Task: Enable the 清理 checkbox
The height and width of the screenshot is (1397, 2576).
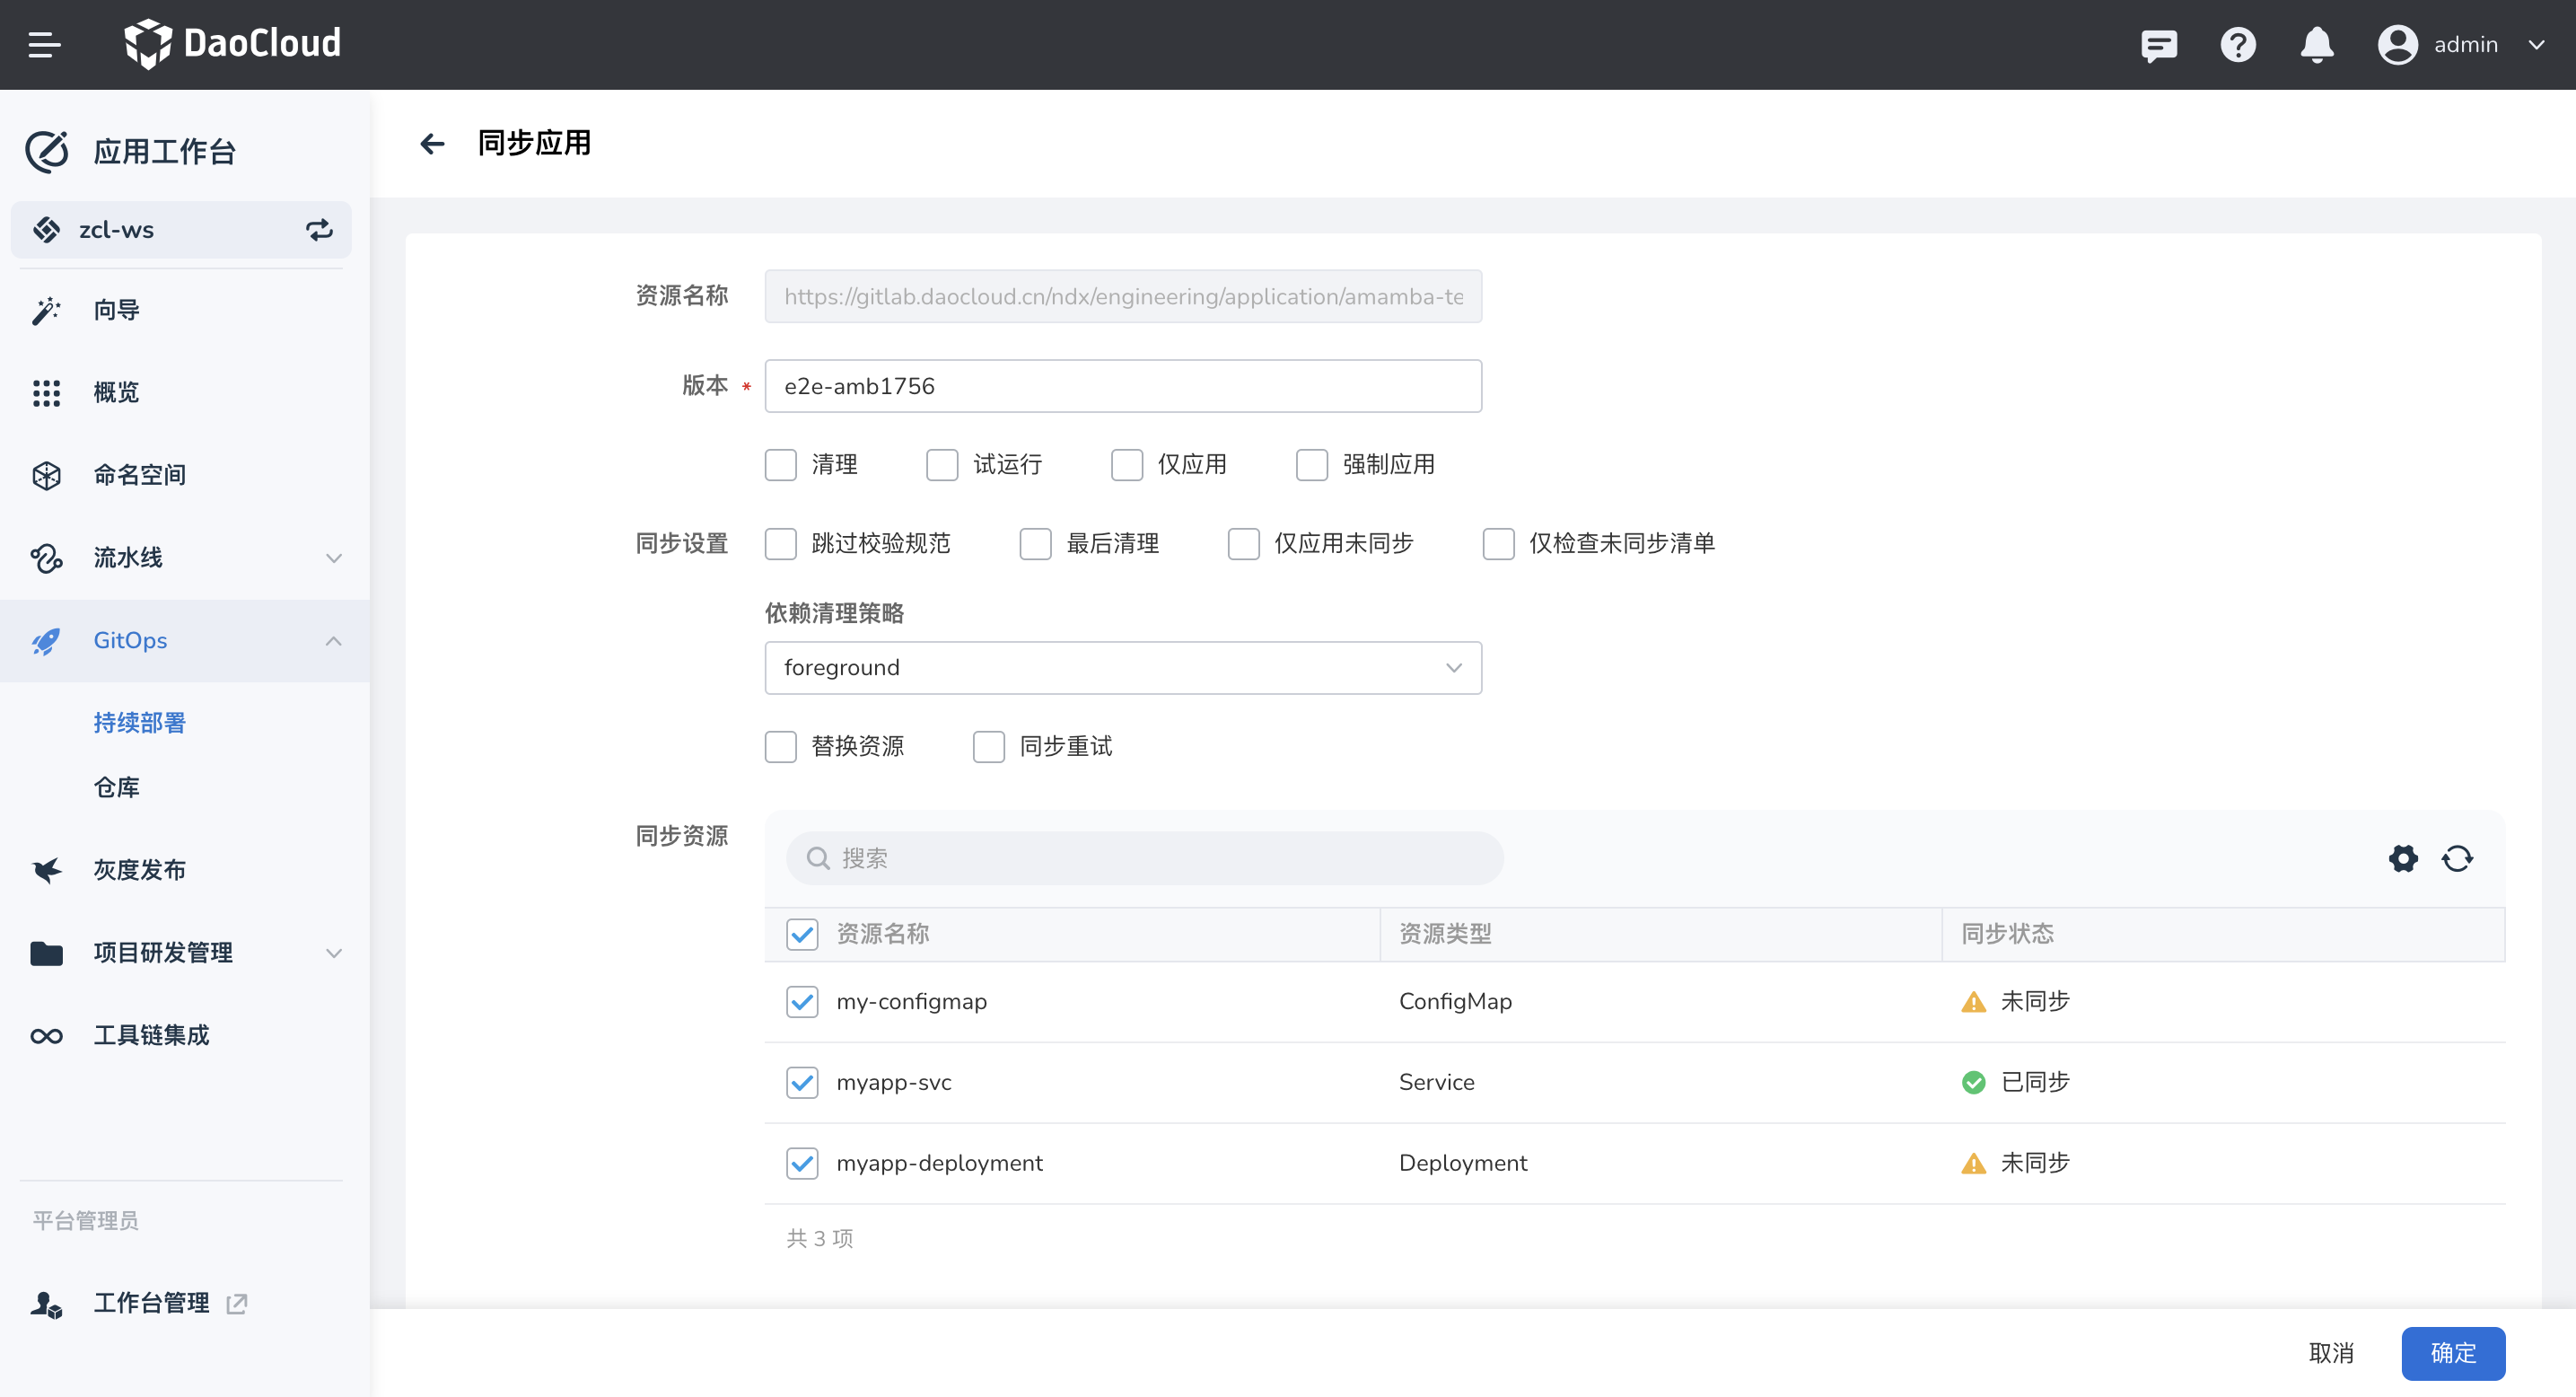Action: (781, 465)
